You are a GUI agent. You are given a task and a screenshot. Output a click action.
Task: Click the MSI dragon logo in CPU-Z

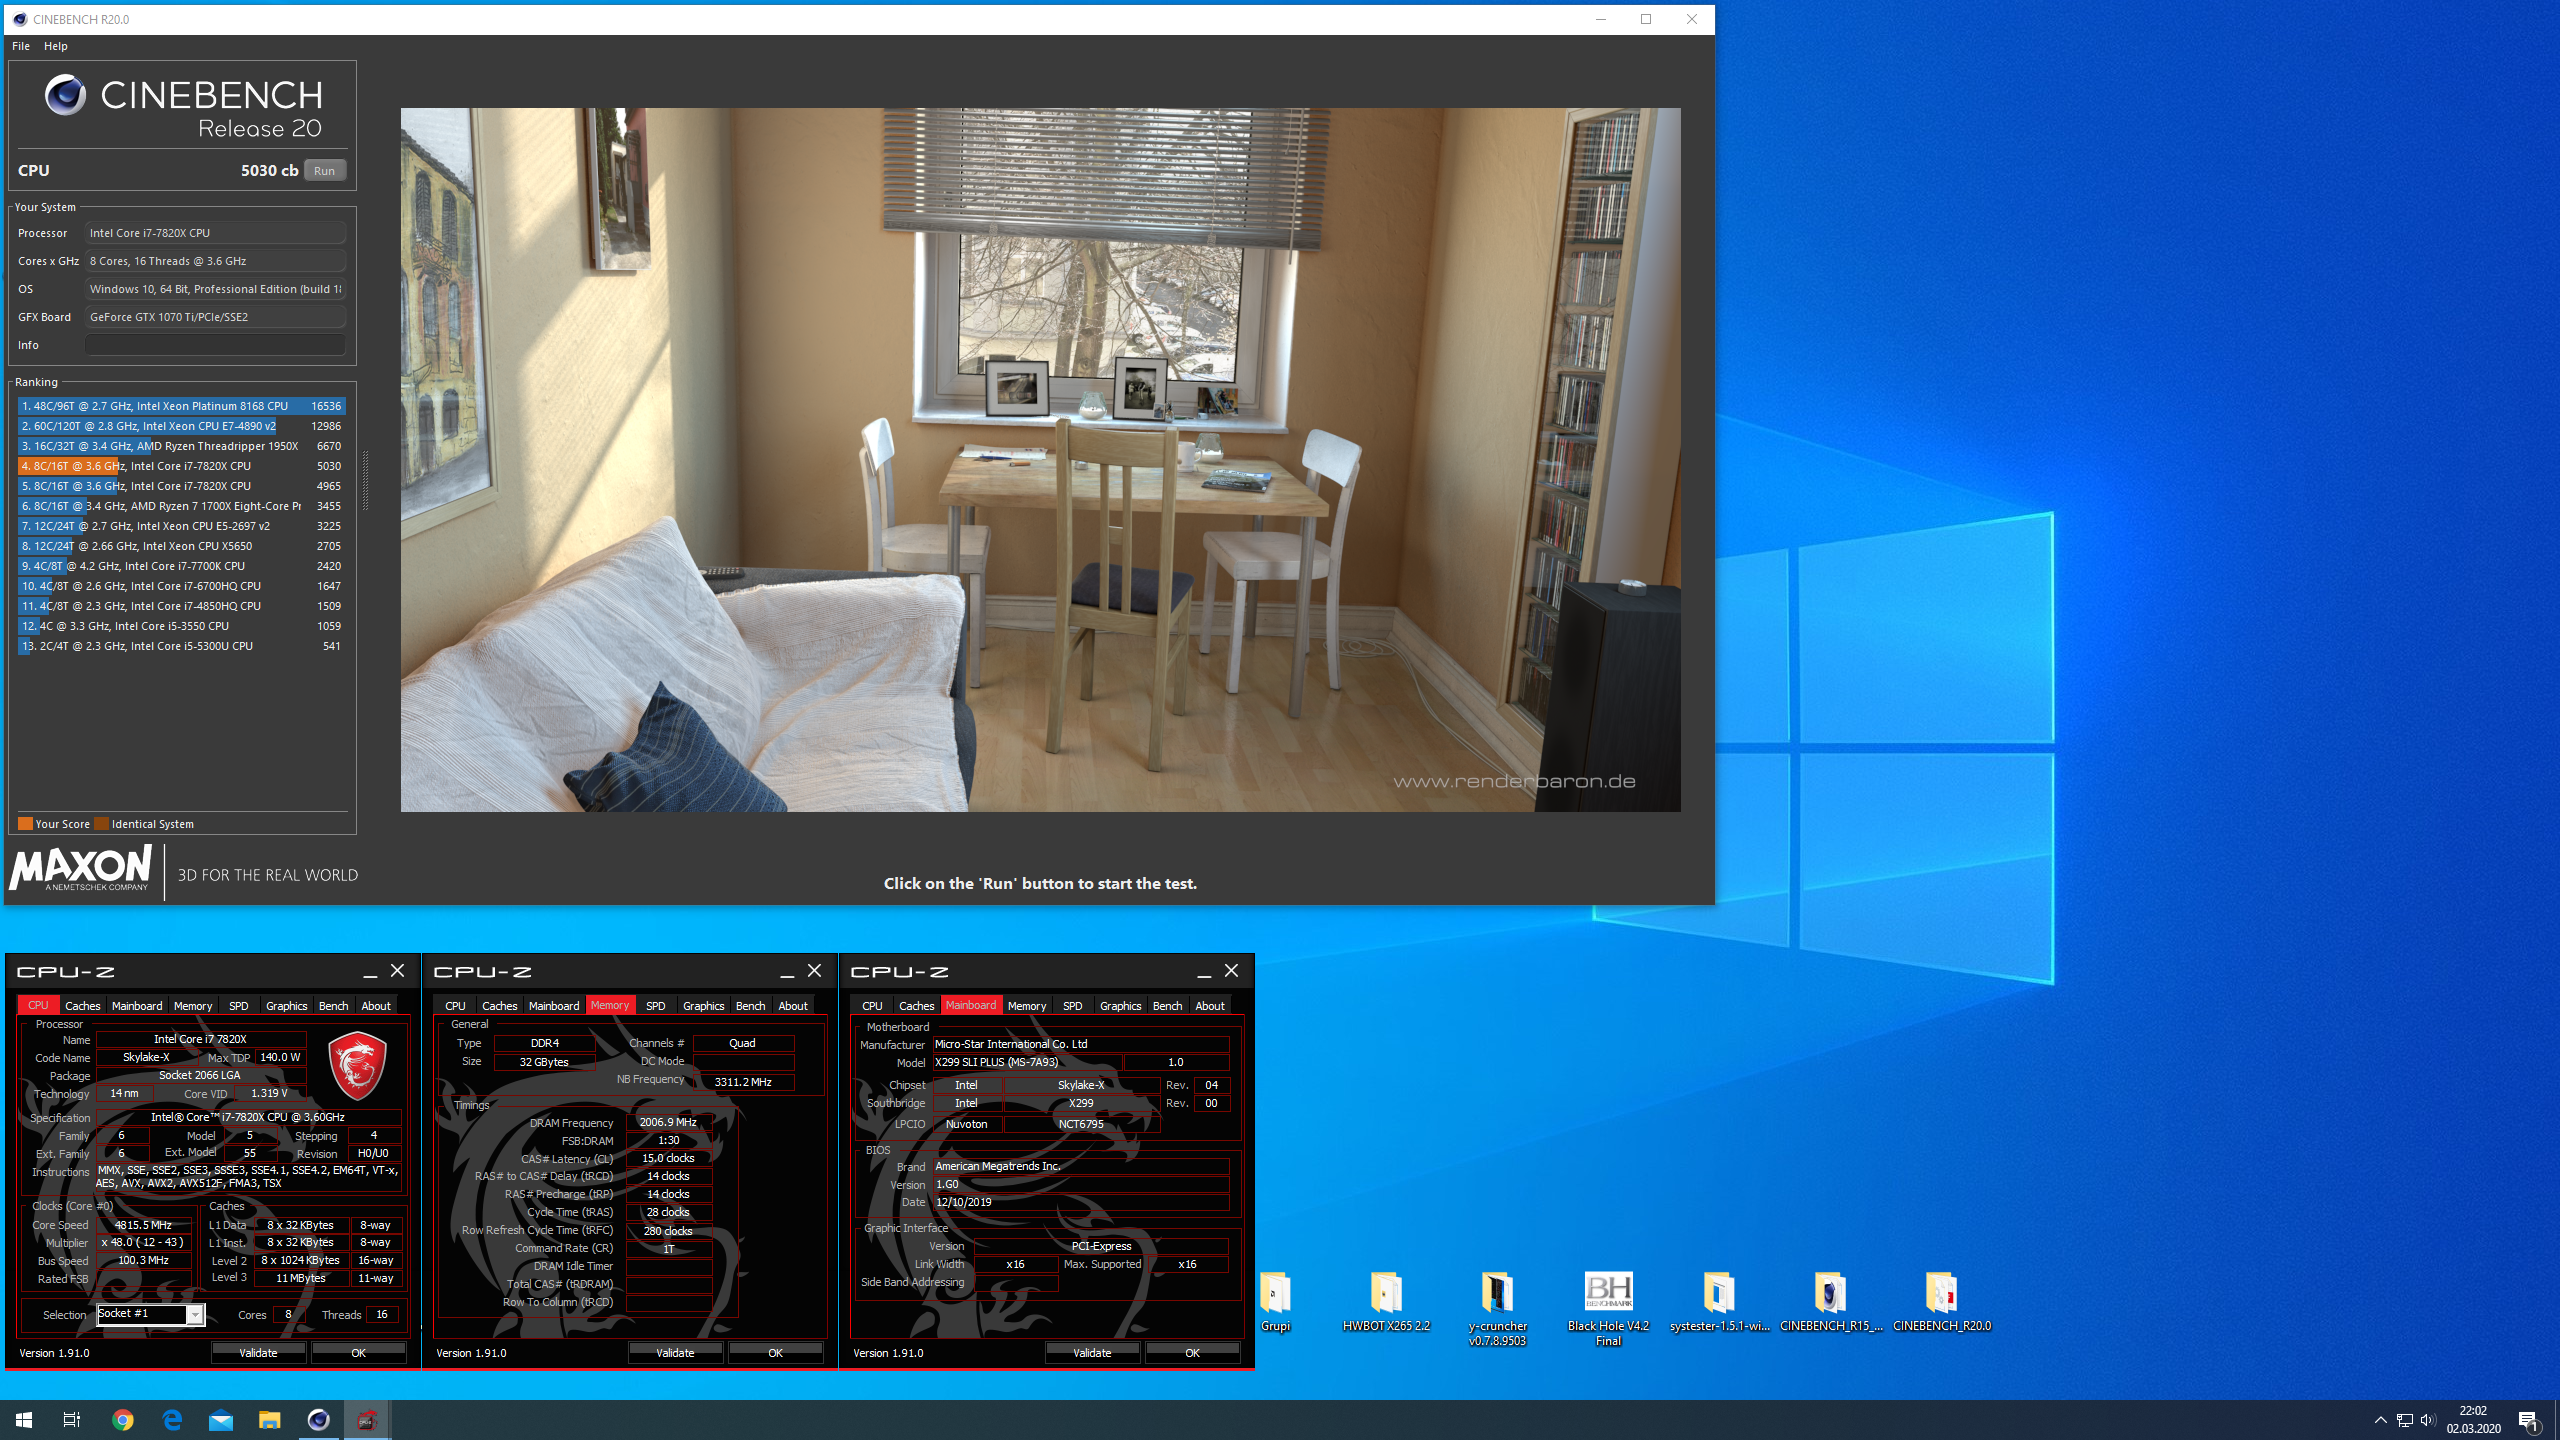point(357,1067)
